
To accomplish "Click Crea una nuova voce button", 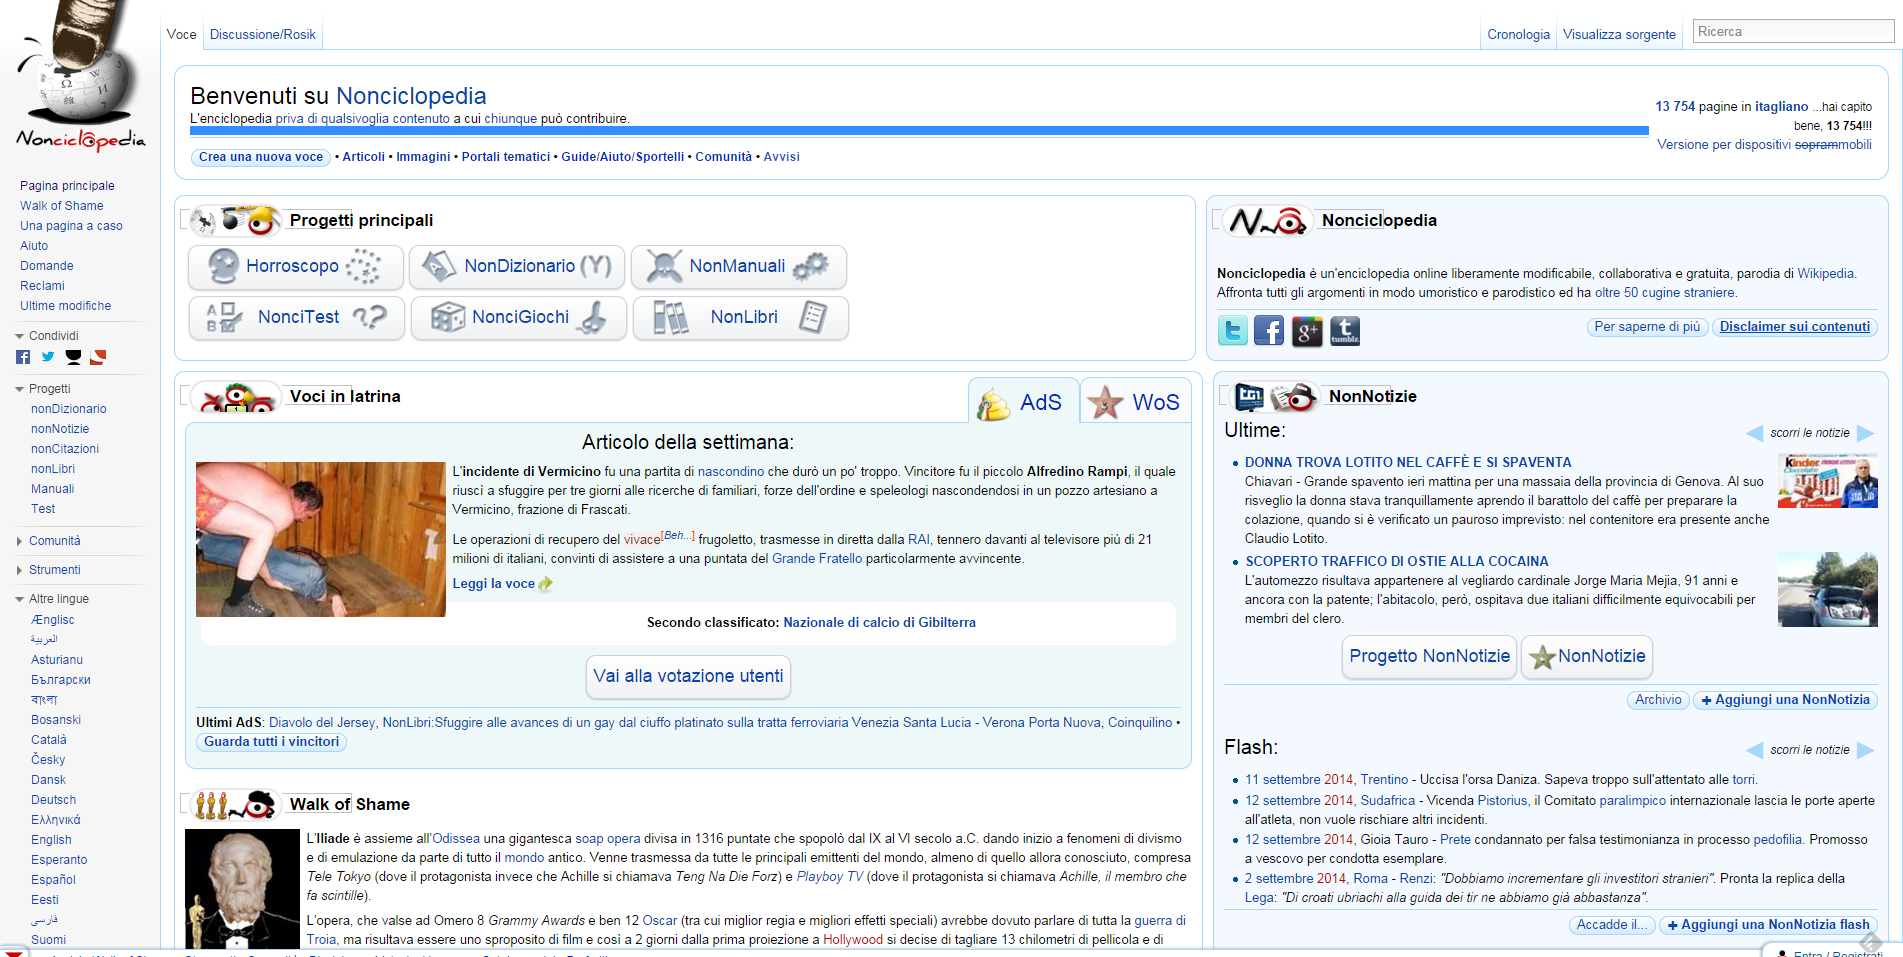I will 261,157.
